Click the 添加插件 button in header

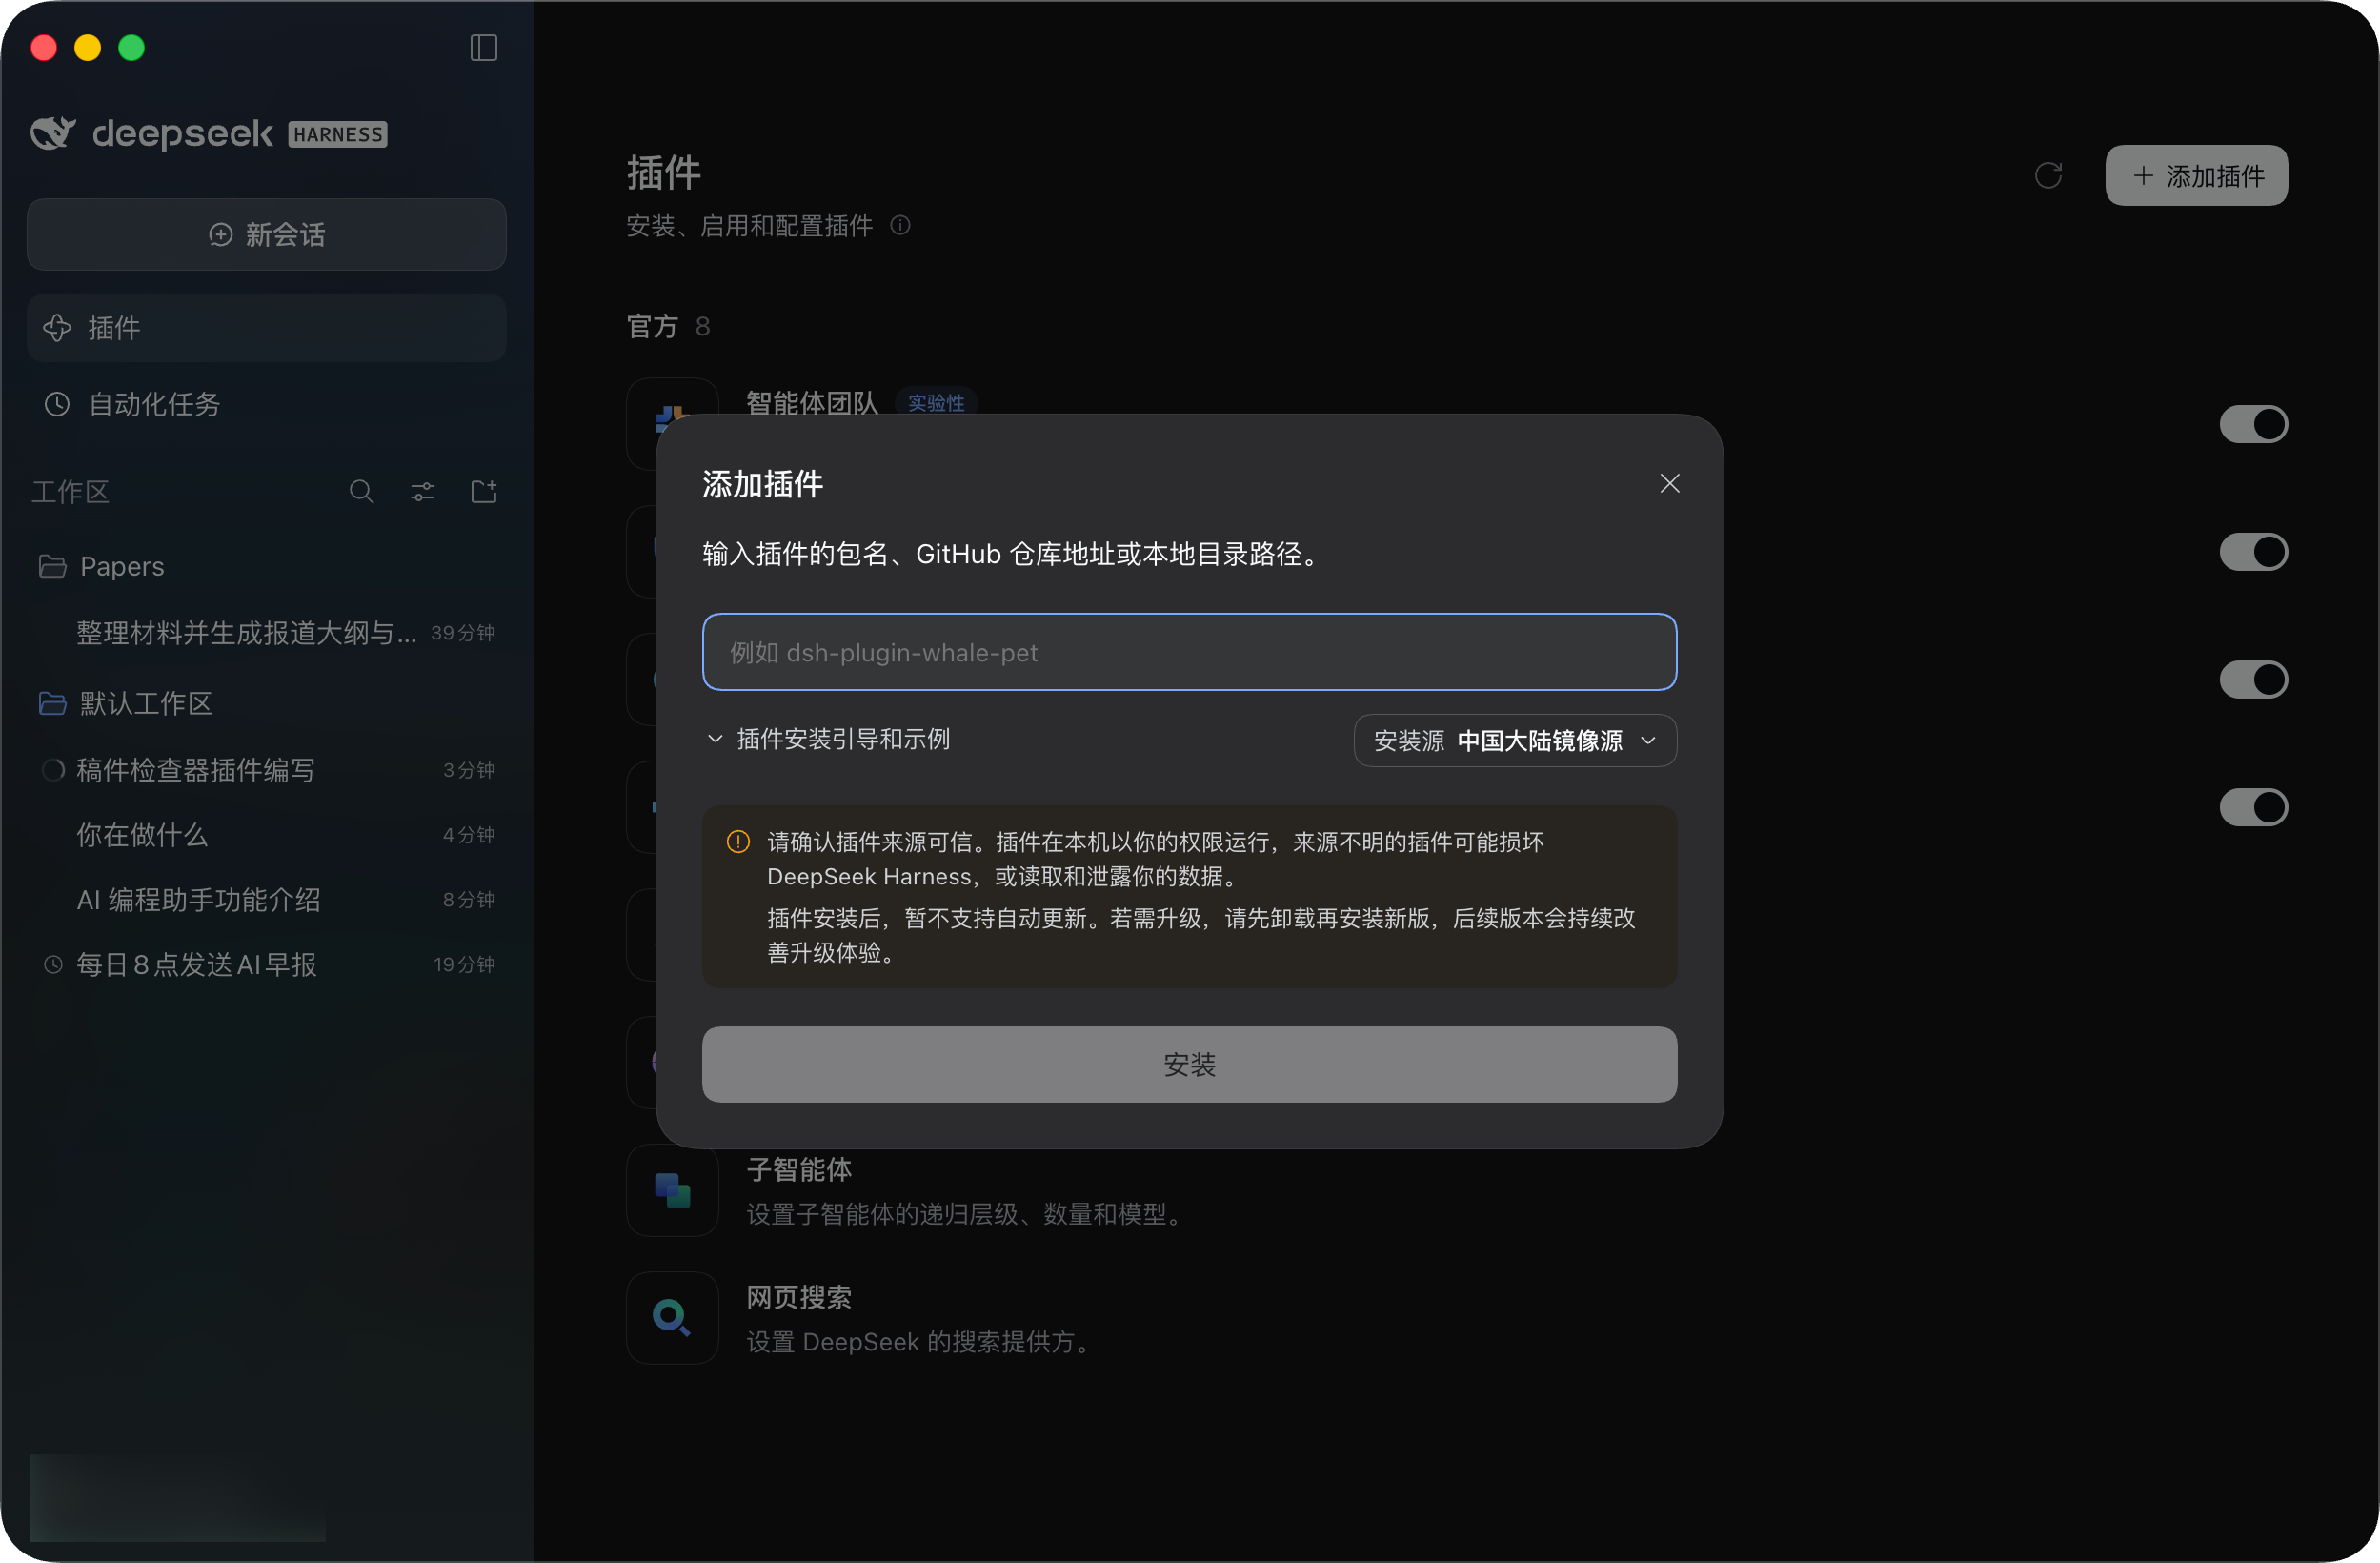[2196, 176]
